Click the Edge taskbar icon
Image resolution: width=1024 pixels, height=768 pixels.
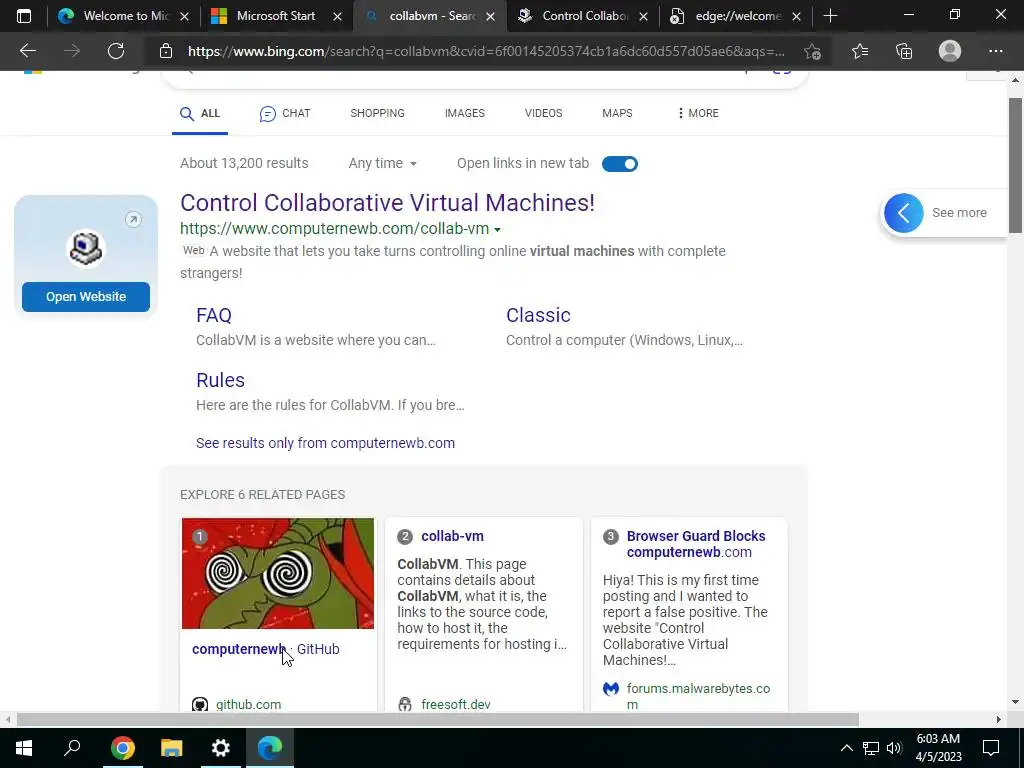[270, 748]
